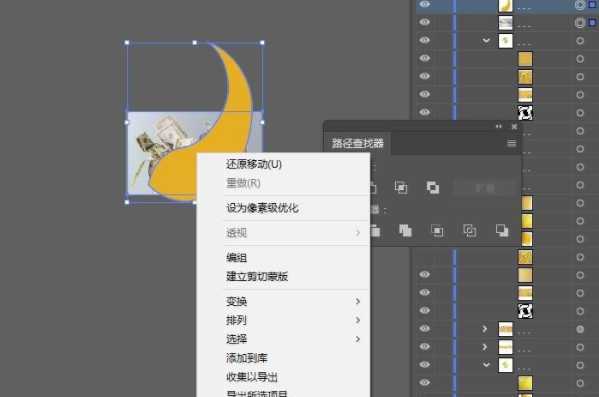Image resolution: width=599 pixels, height=397 pixels.
Task: Click target circle of bottommost layer row
Action: point(580,383)
